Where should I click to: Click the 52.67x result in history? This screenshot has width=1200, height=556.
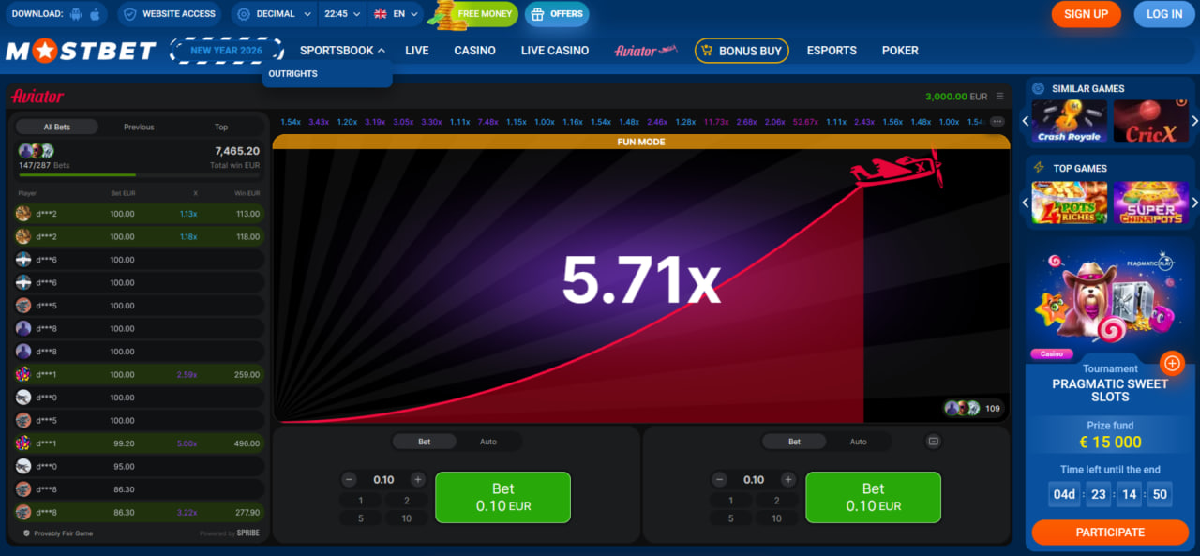pos(805,122)
